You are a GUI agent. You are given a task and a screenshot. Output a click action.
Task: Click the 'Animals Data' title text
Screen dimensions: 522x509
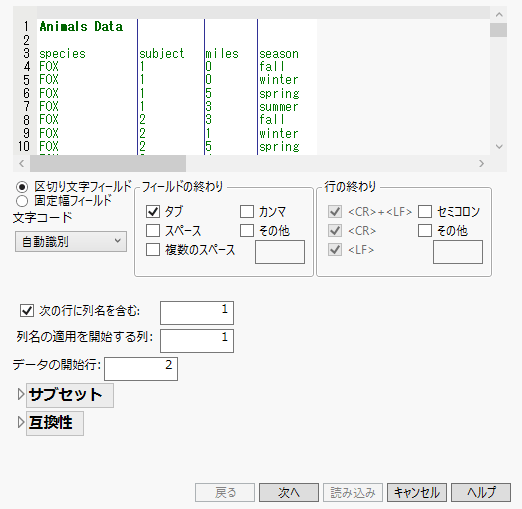(x=81, y=26)
